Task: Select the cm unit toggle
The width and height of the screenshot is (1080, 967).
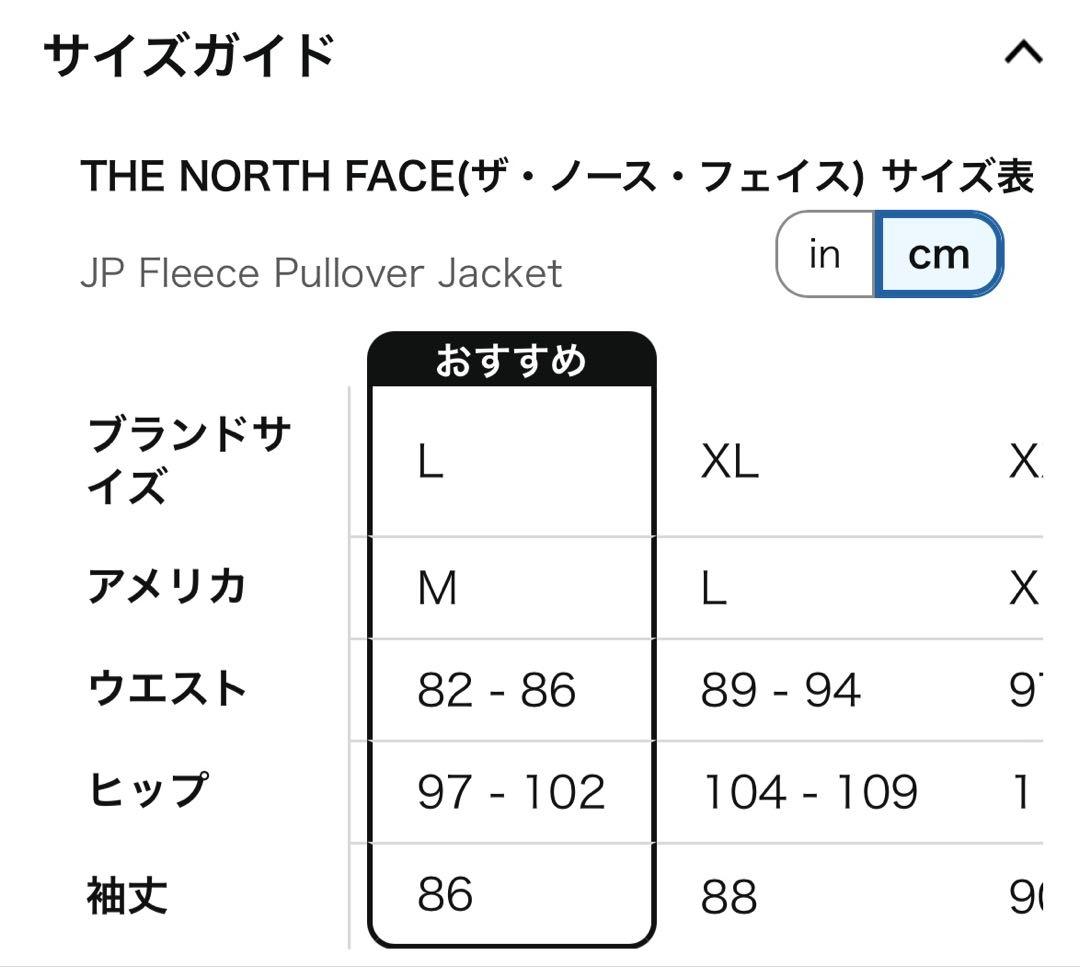Action: pos(938,254)
